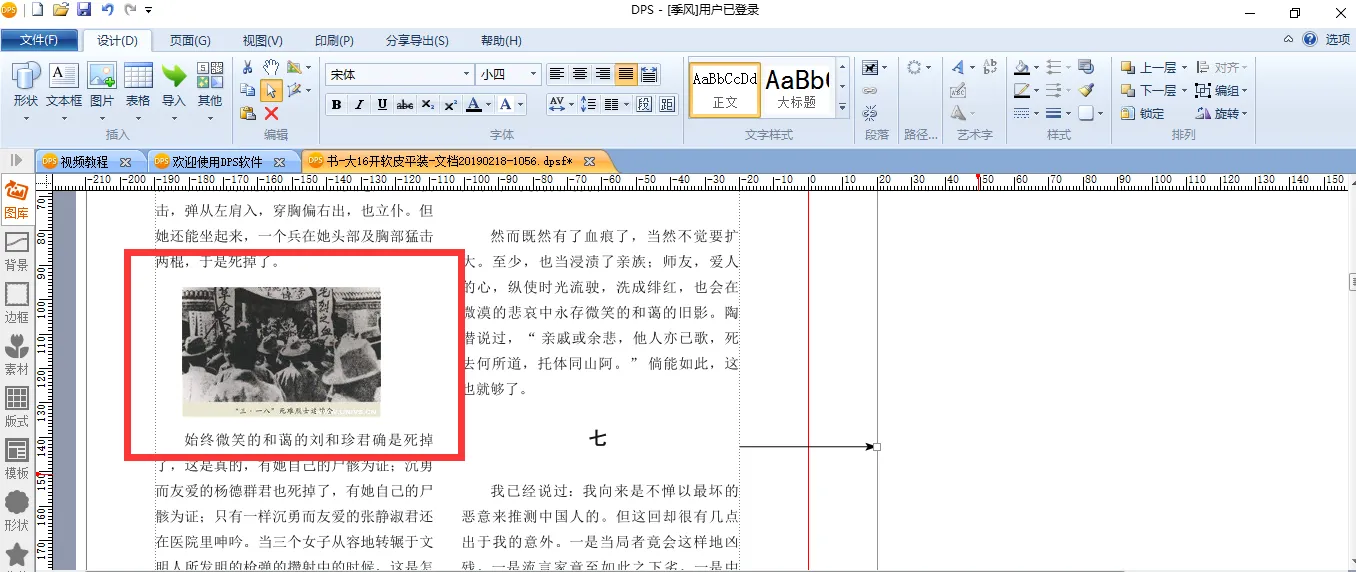Image resolution: width=1356 pixels, height=572 pixels.
Task: Apply the 正文 body text style
Action: click(x=725, y=90)
